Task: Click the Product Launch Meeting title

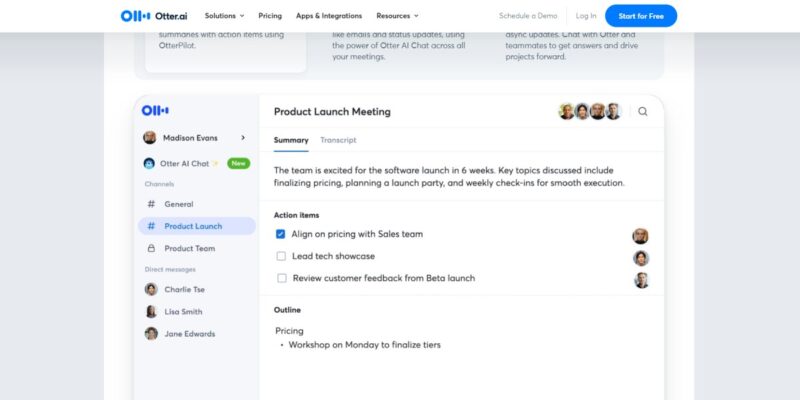Action: [332, 111]
